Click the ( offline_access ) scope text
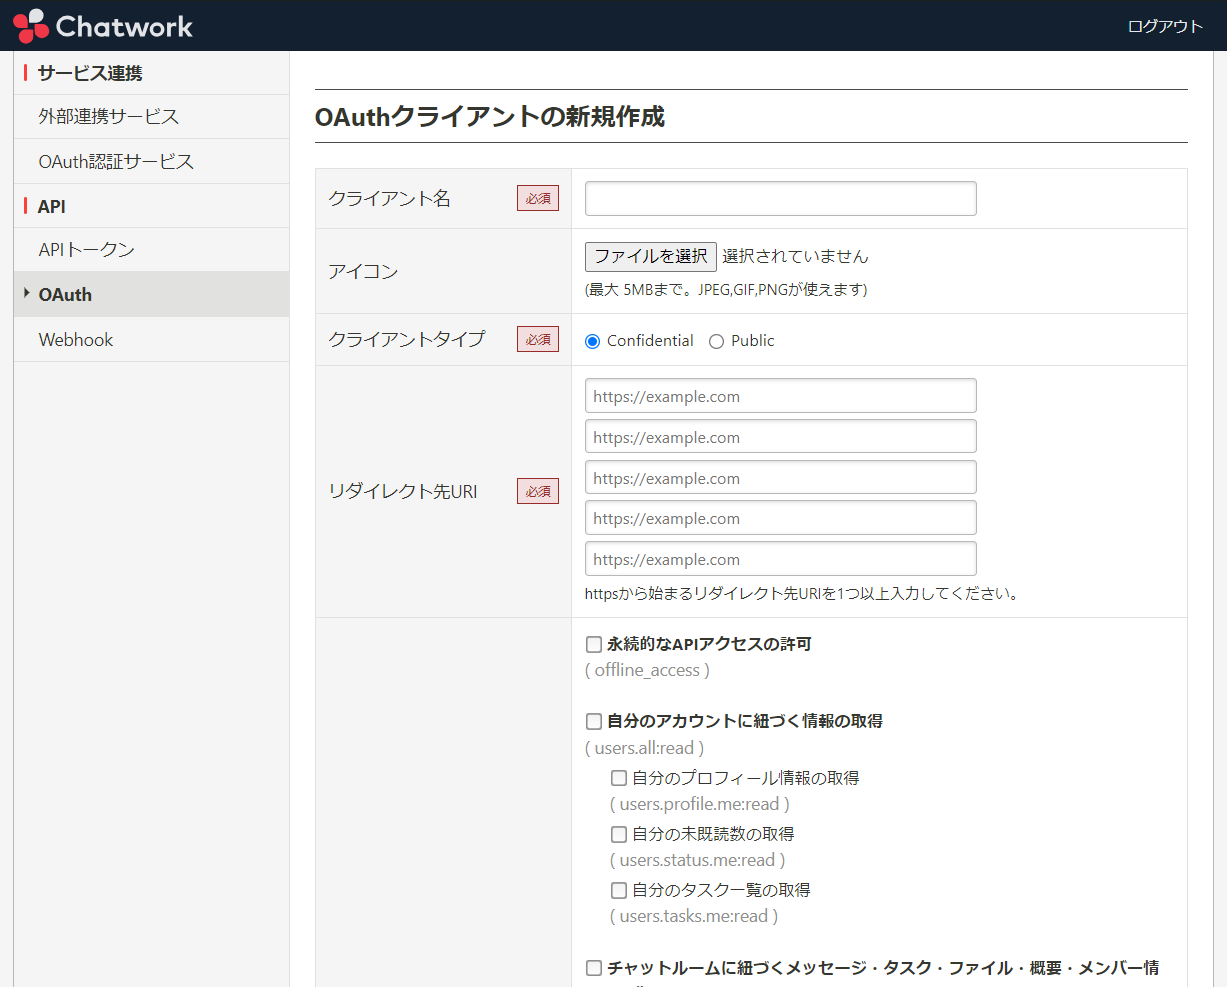Image resolution: width=1227 pixels, height=987 pixels. [647, 670]
